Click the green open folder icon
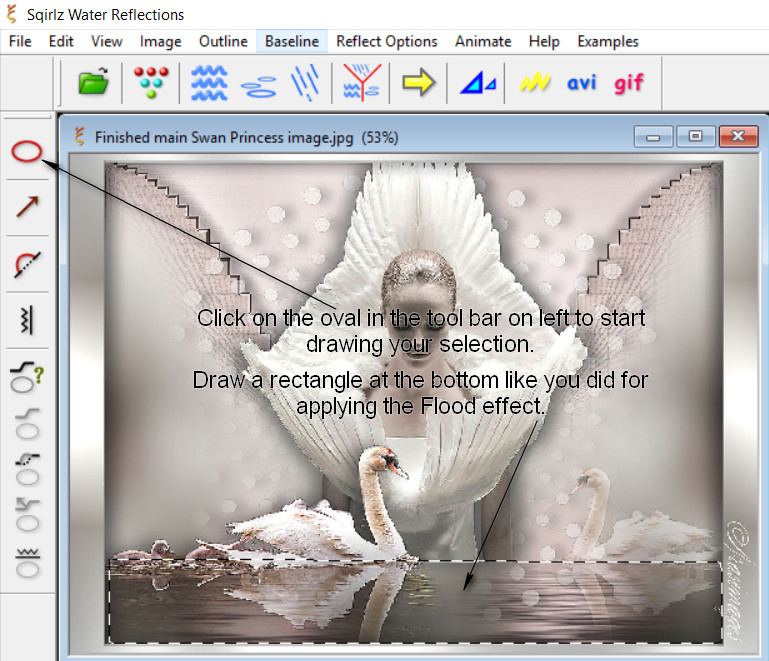 tap(93, 82)
